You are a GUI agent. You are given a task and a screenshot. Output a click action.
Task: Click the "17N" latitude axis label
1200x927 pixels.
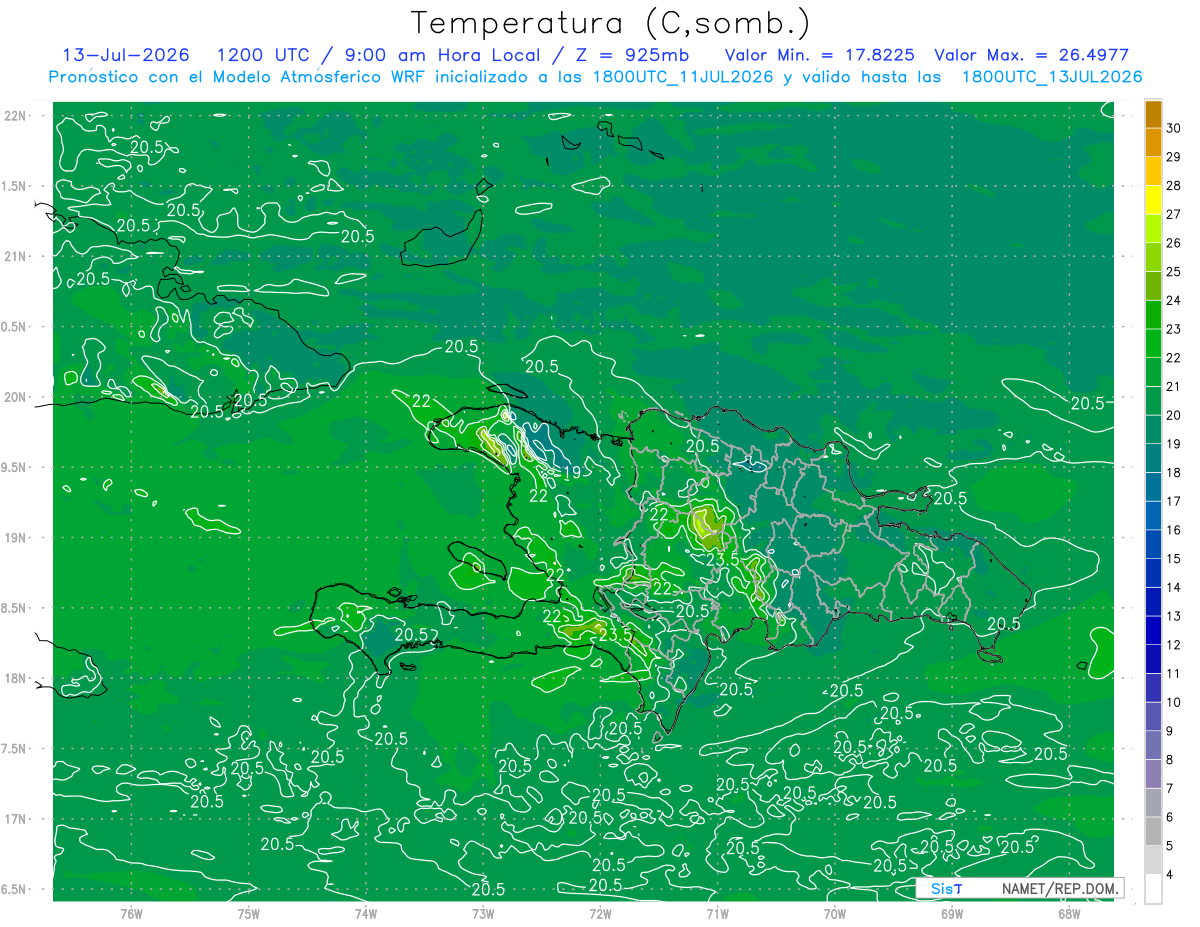tap(15, 819)
